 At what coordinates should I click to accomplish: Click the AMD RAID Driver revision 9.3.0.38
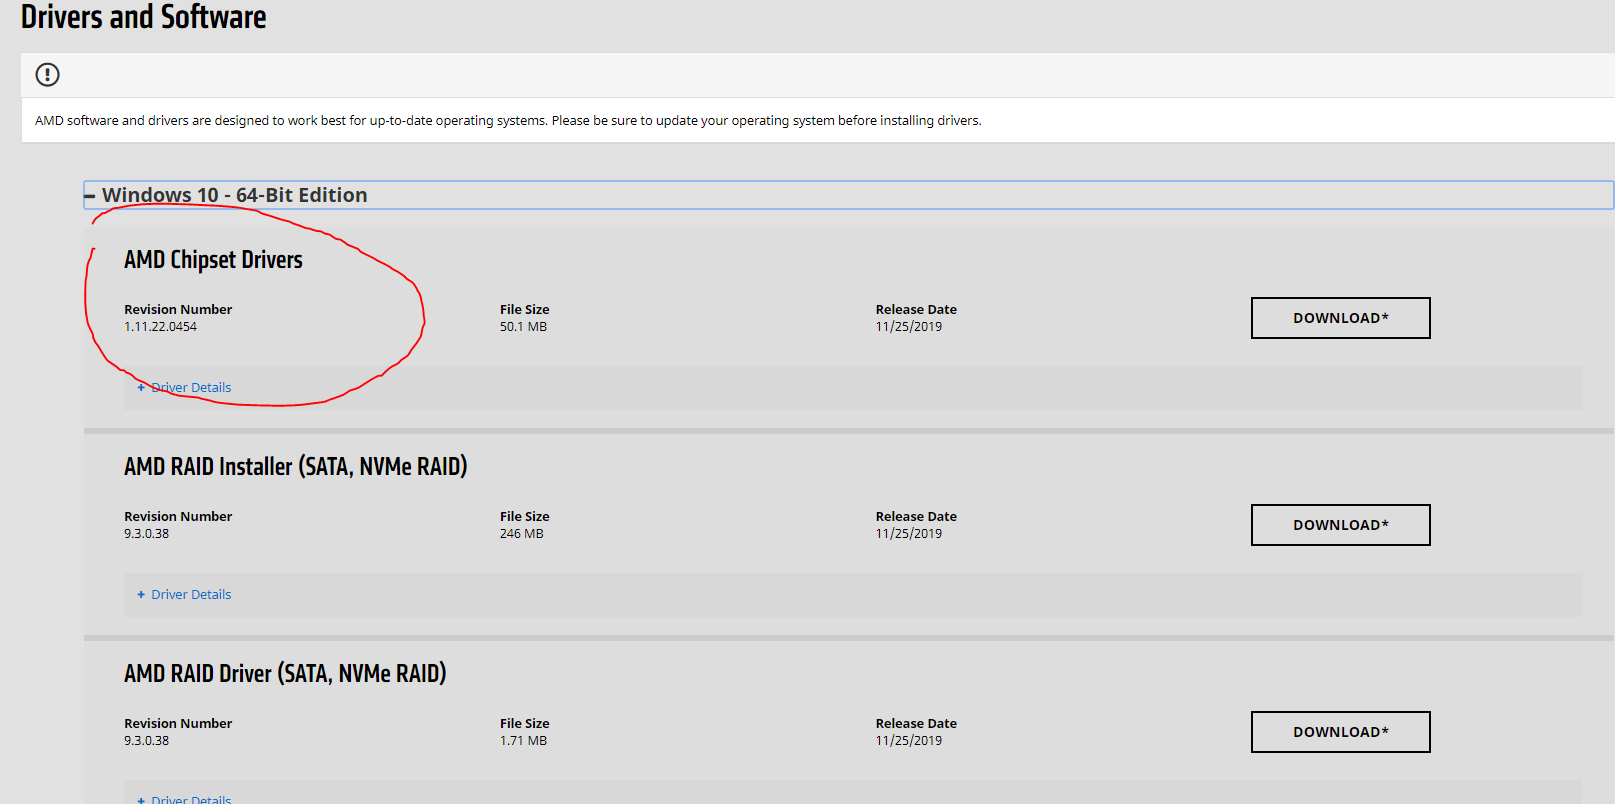coord(146,741)
